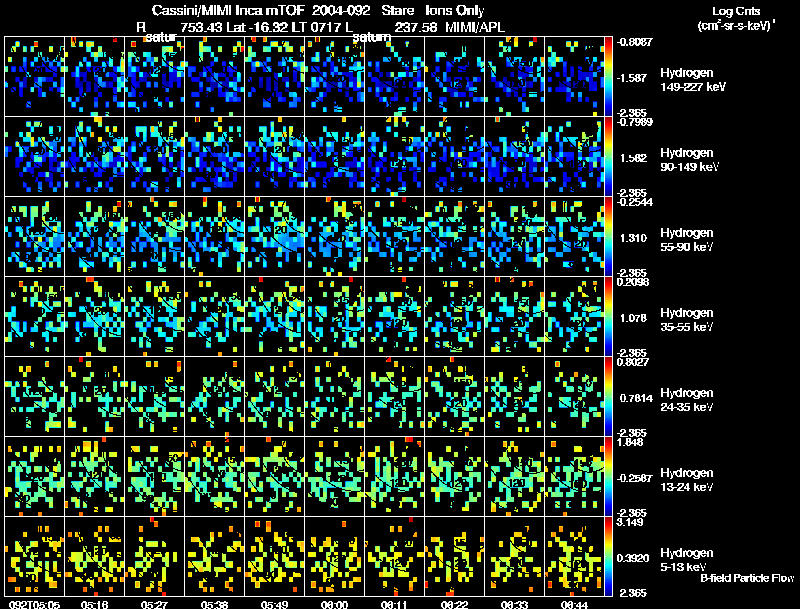Click the Hydrogen 24-35 keV color bar

pyautogui.click(x=608, y=397)
